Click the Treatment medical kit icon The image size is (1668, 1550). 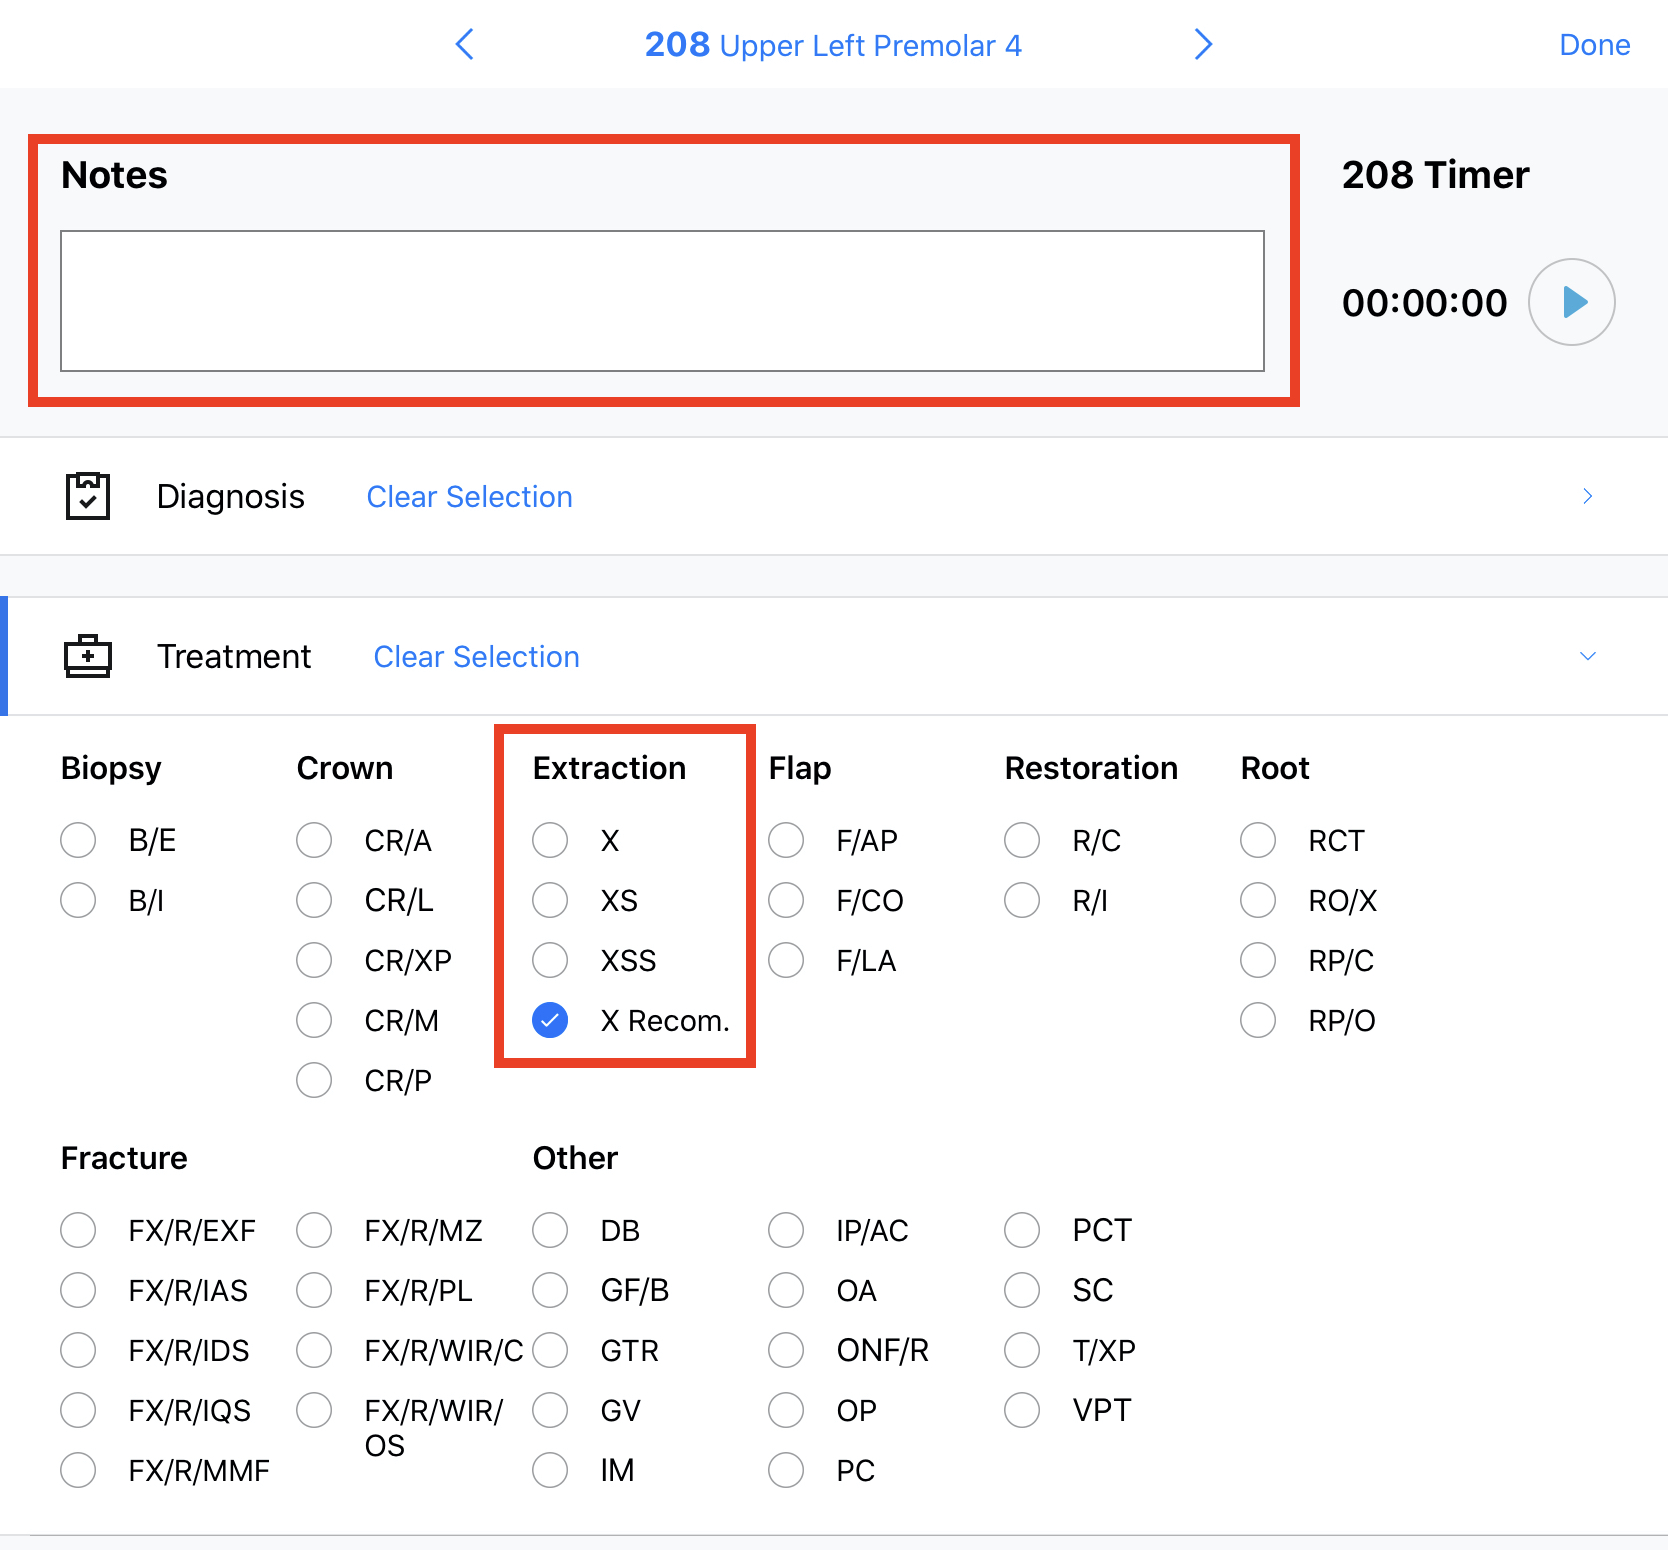(x=88, y=656)
